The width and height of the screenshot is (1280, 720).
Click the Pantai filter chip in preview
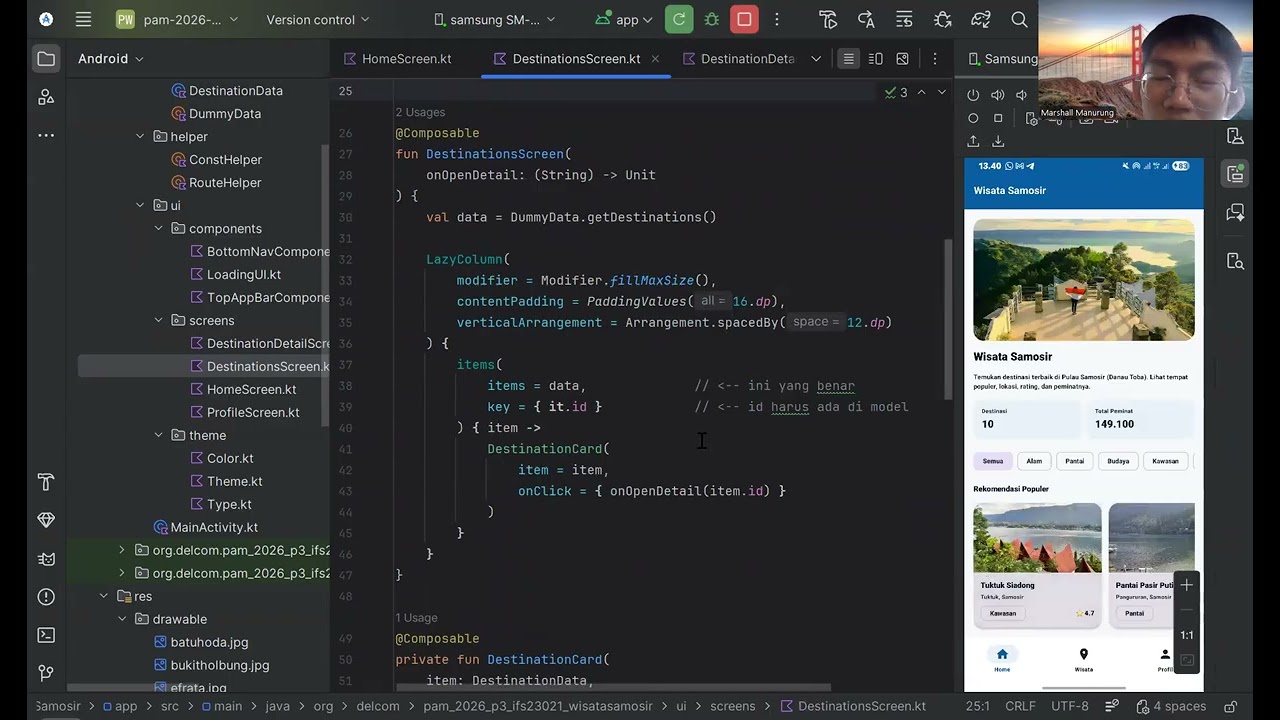pos(1074,461)
